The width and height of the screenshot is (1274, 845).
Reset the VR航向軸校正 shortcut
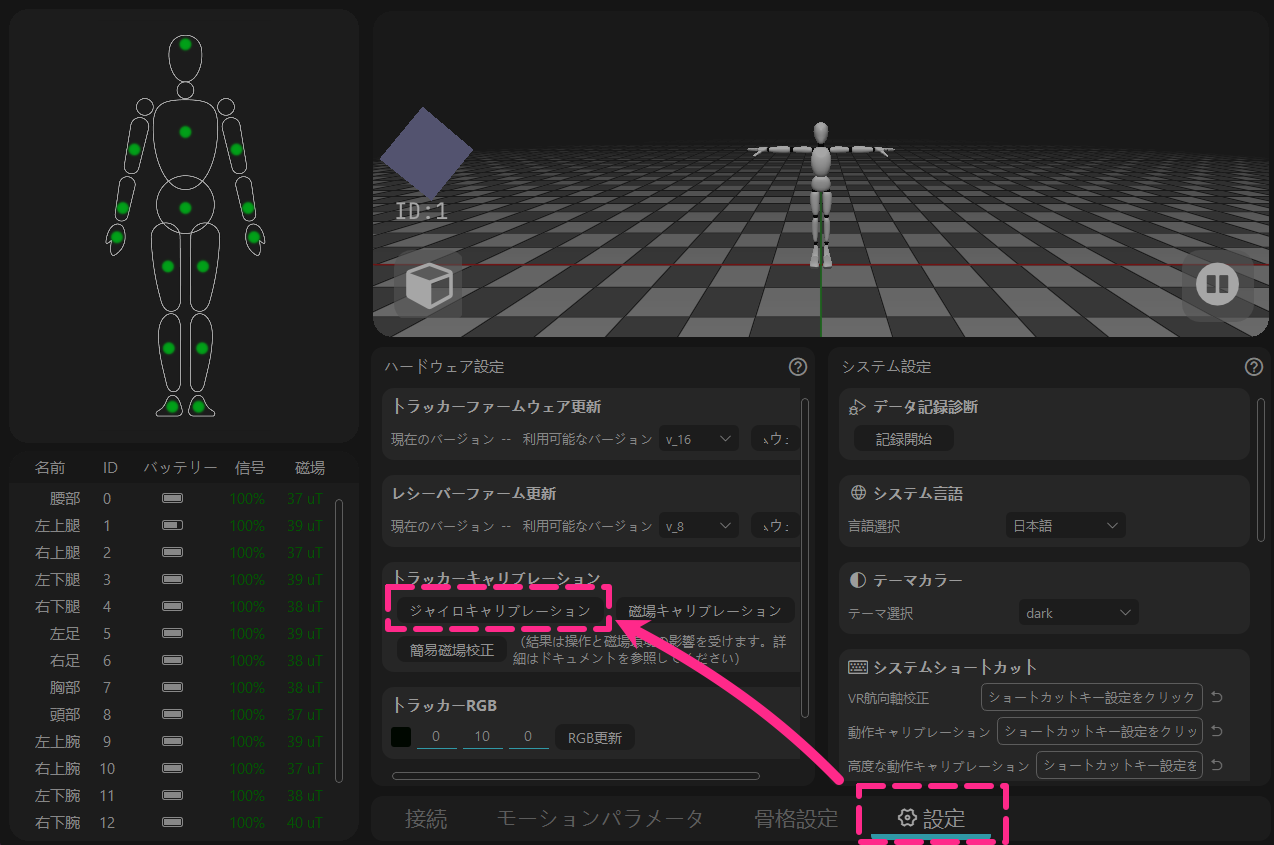[1217, 697]
